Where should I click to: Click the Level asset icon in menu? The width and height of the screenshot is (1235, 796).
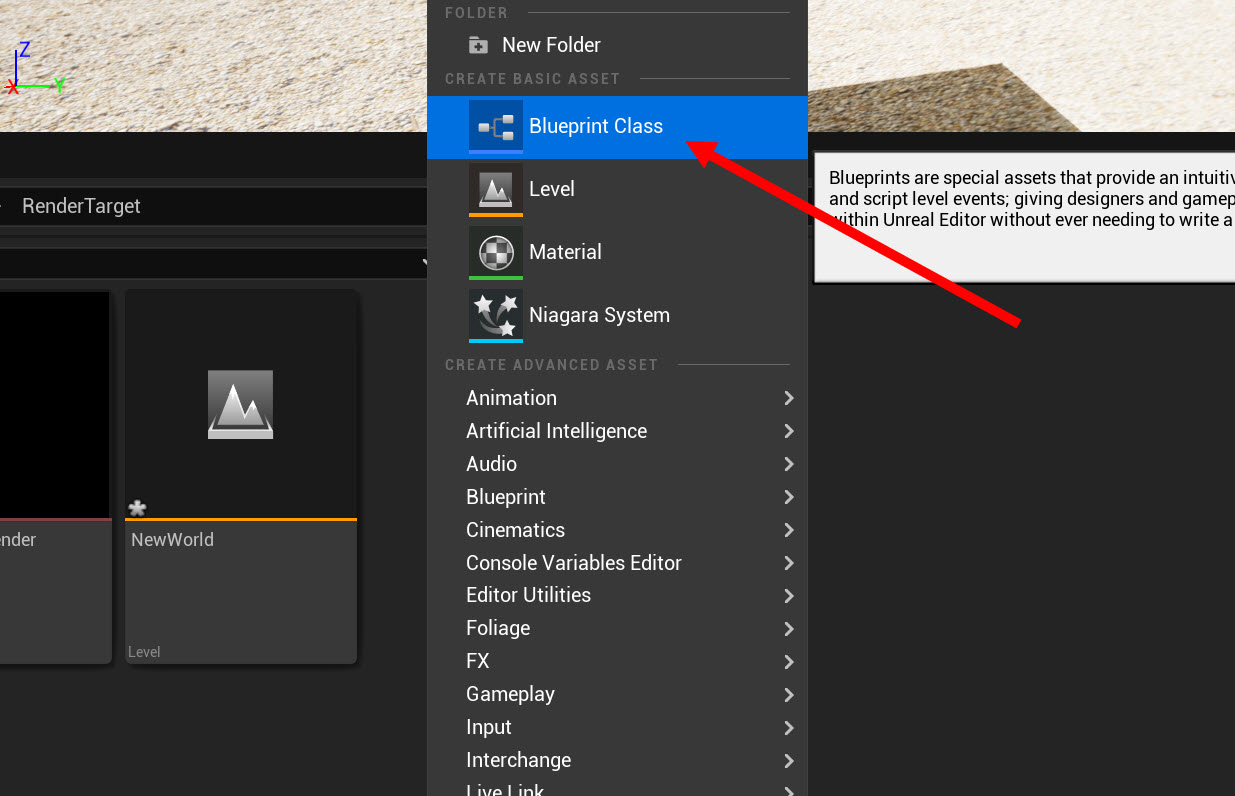pos(495,190)
